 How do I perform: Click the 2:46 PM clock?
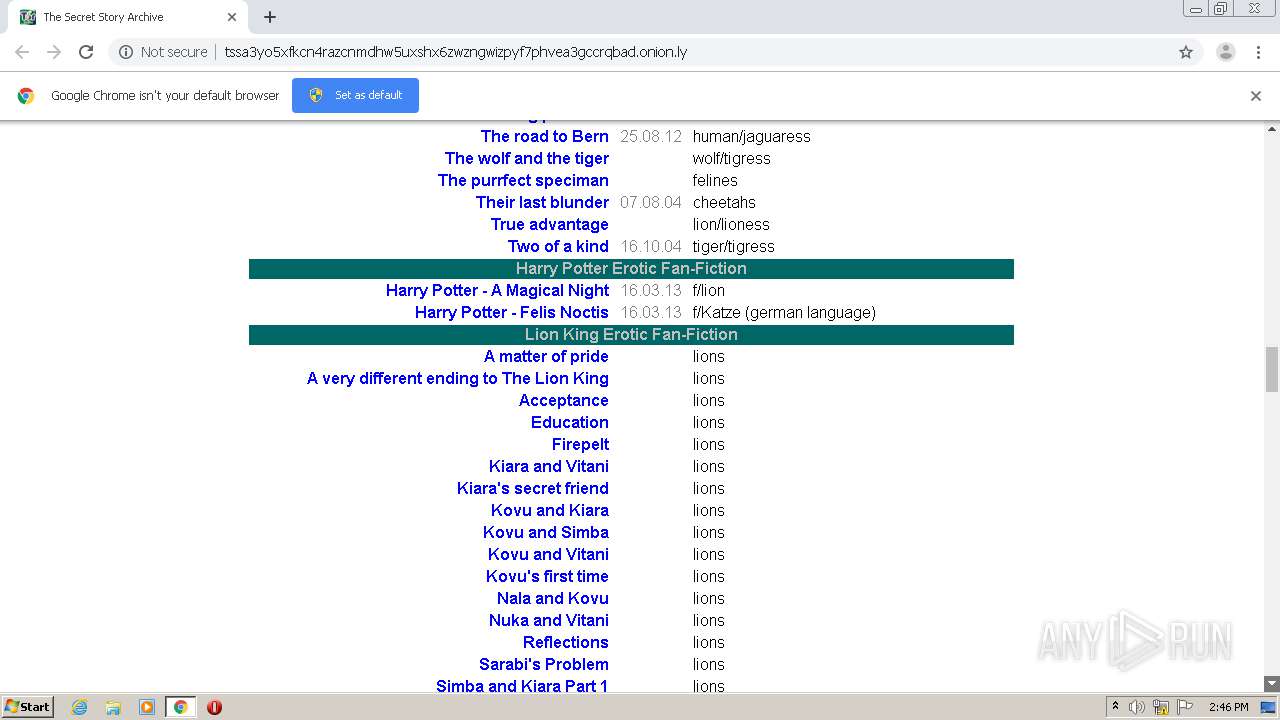pos(1228,707)
